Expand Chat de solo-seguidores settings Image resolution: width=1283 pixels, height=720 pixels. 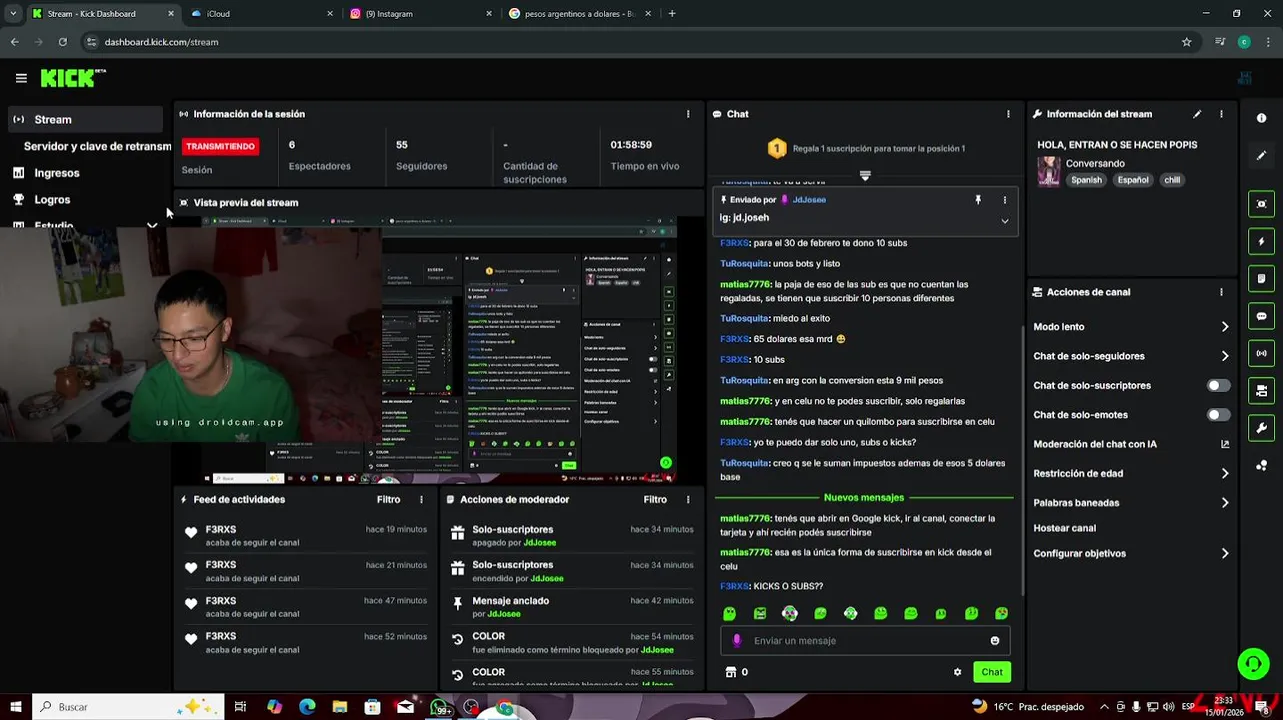[x=1225, y=356]
